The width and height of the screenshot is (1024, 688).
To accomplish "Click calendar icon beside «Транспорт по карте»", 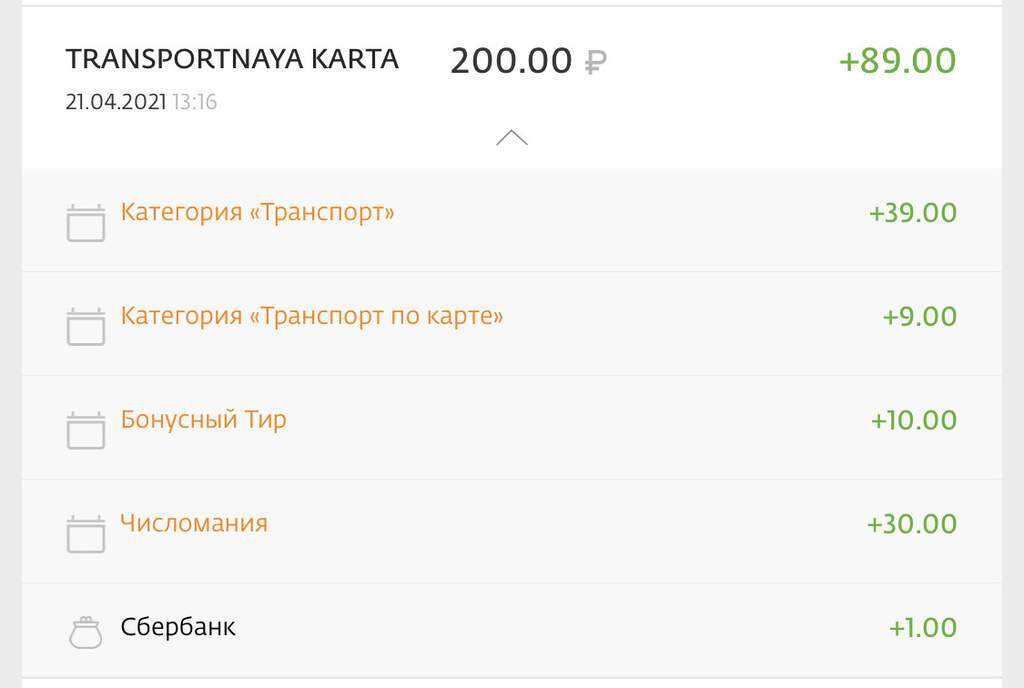I will 86,326.
